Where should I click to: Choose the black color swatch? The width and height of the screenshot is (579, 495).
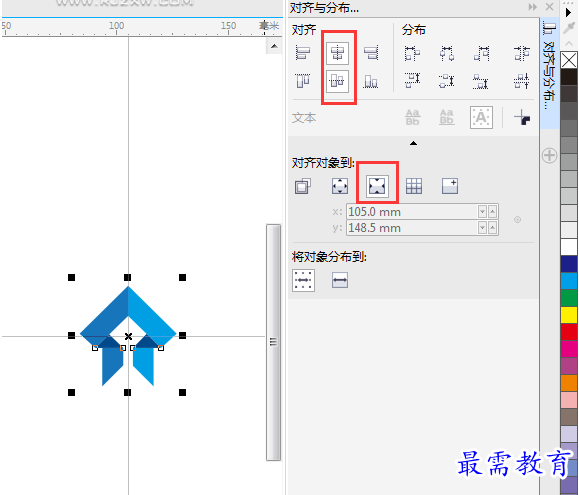569,77
